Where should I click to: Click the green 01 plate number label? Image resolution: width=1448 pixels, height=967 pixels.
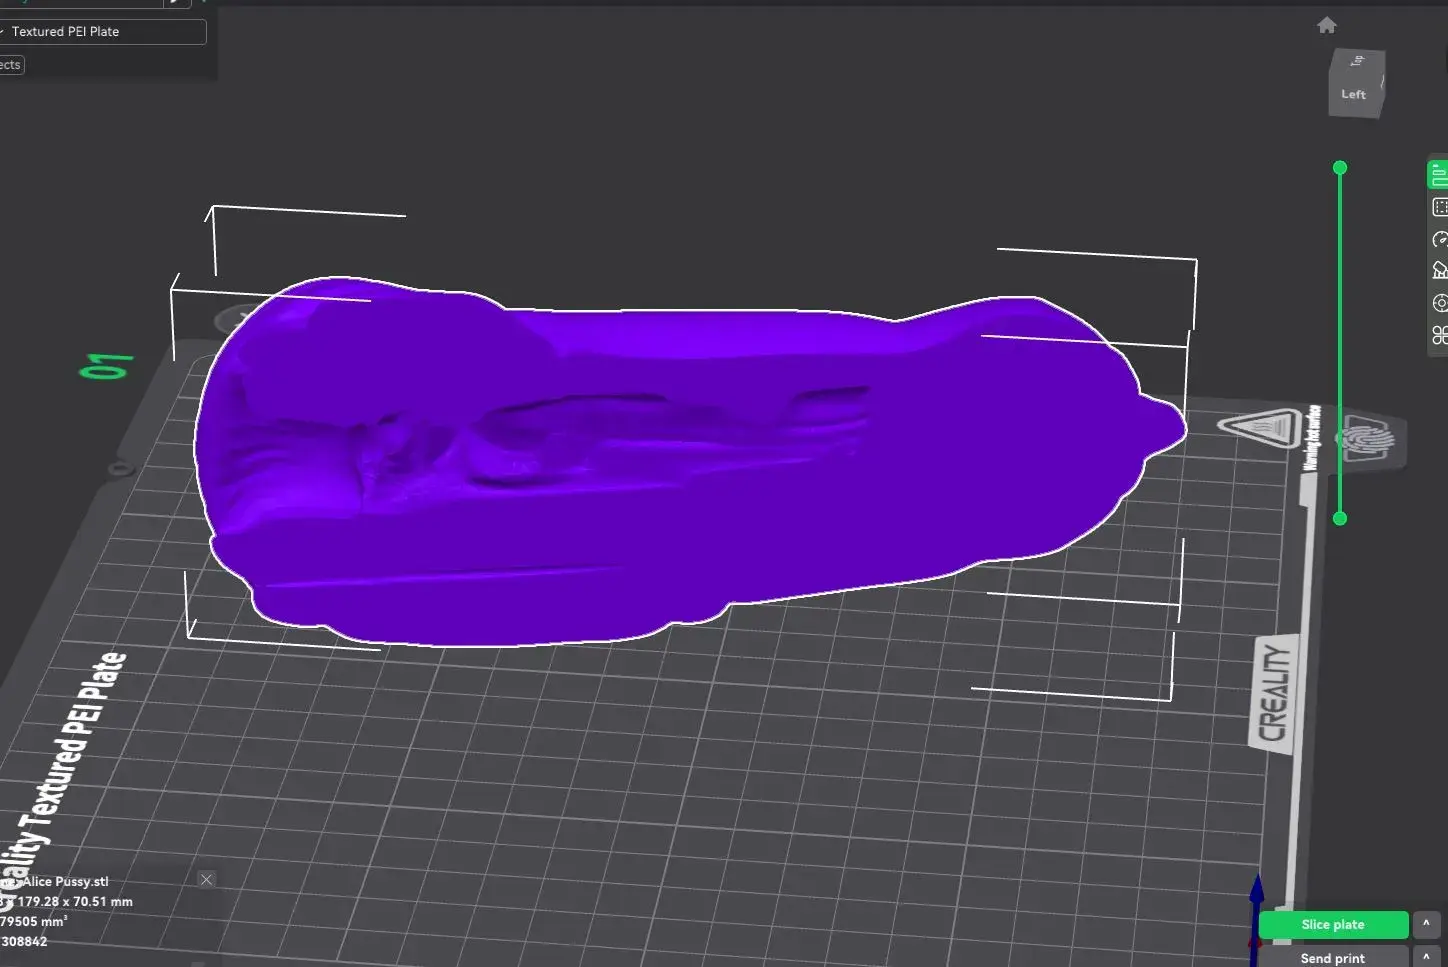point(108,366)
